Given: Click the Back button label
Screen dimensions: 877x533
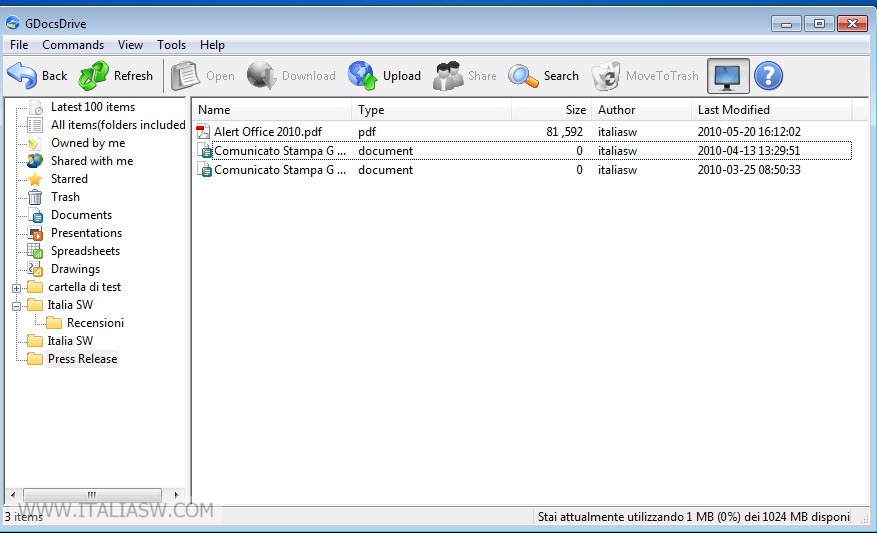Looking at the screenshot, I should click(54, 76).
